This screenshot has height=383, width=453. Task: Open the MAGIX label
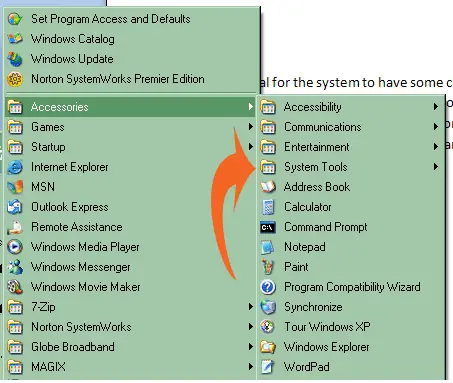(x=48, y=367)
